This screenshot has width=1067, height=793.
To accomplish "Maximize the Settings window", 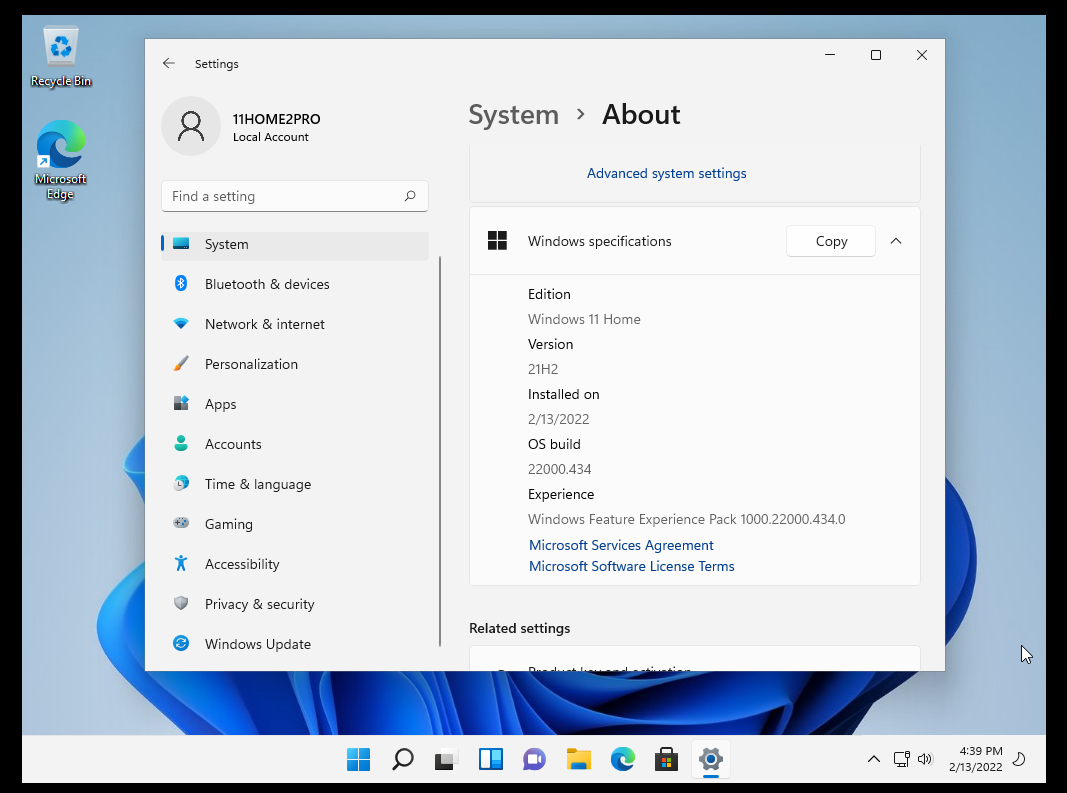I will pos(876,55).
